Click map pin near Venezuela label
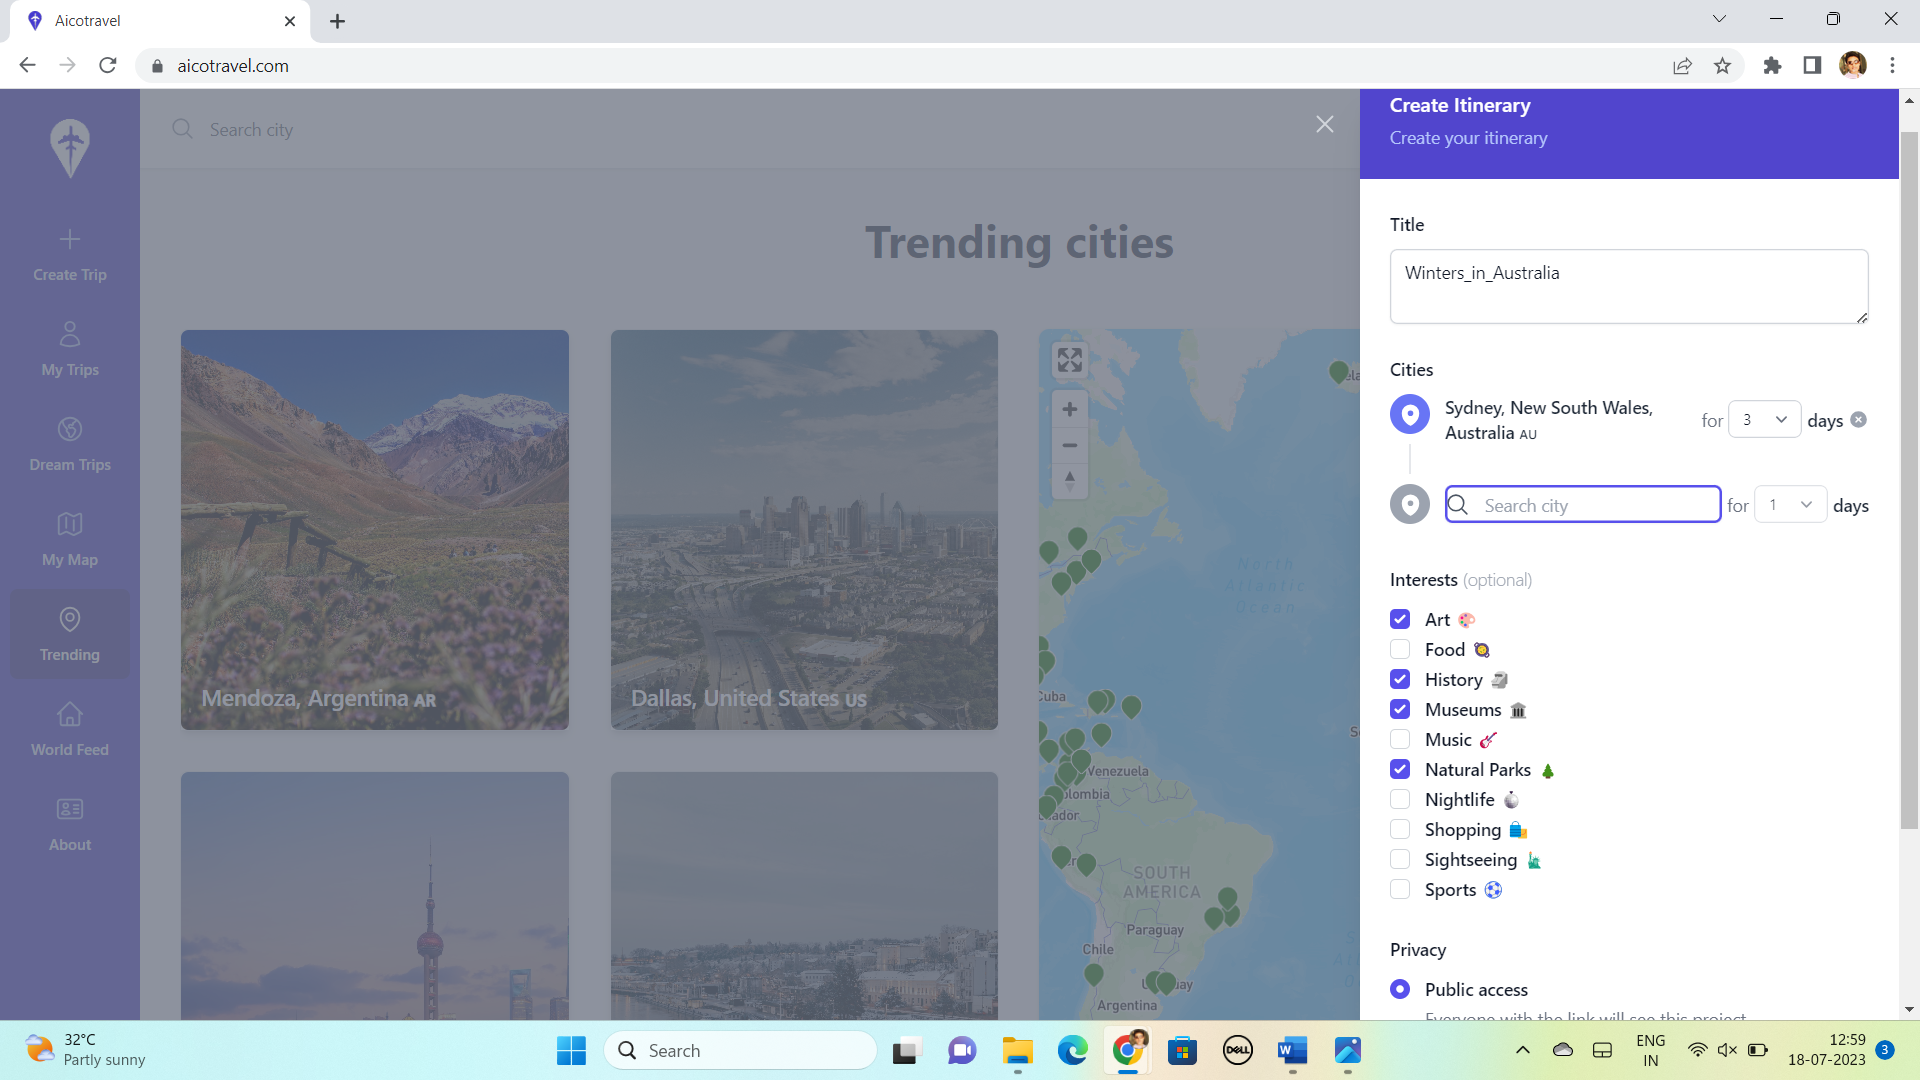The width and height of the screenshot is (1920, 1080). point(1081,760)
